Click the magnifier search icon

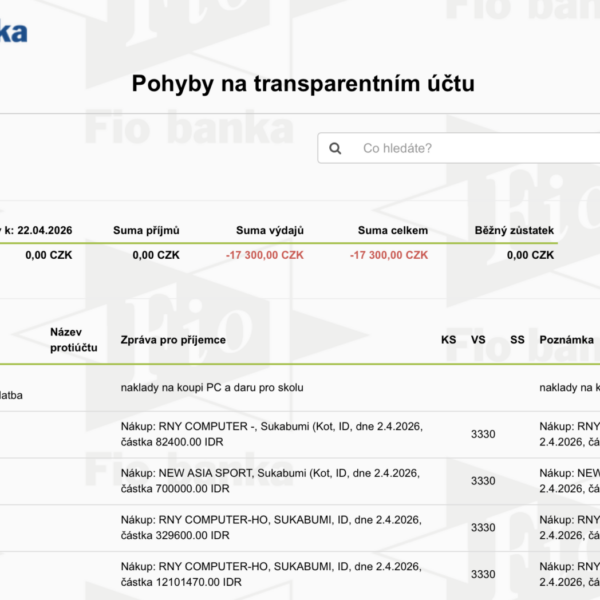click(x=335, y=148)
